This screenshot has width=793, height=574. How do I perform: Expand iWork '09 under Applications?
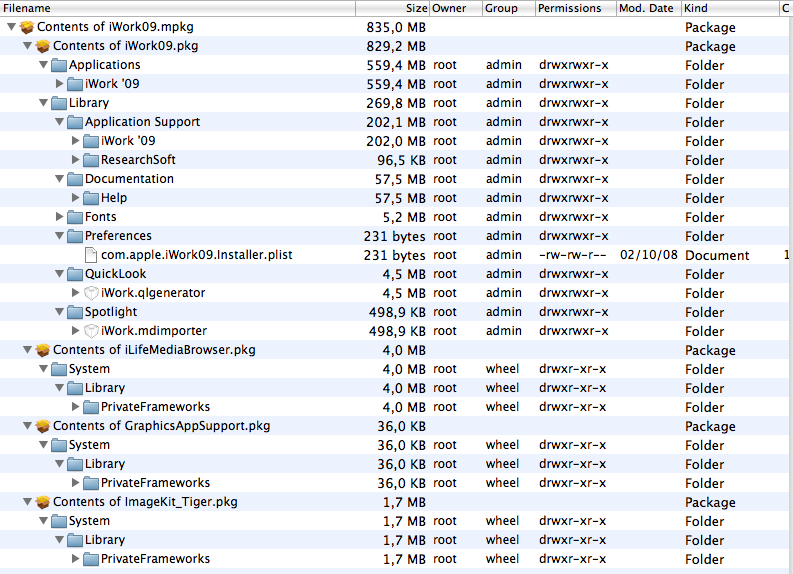(60, 84)
